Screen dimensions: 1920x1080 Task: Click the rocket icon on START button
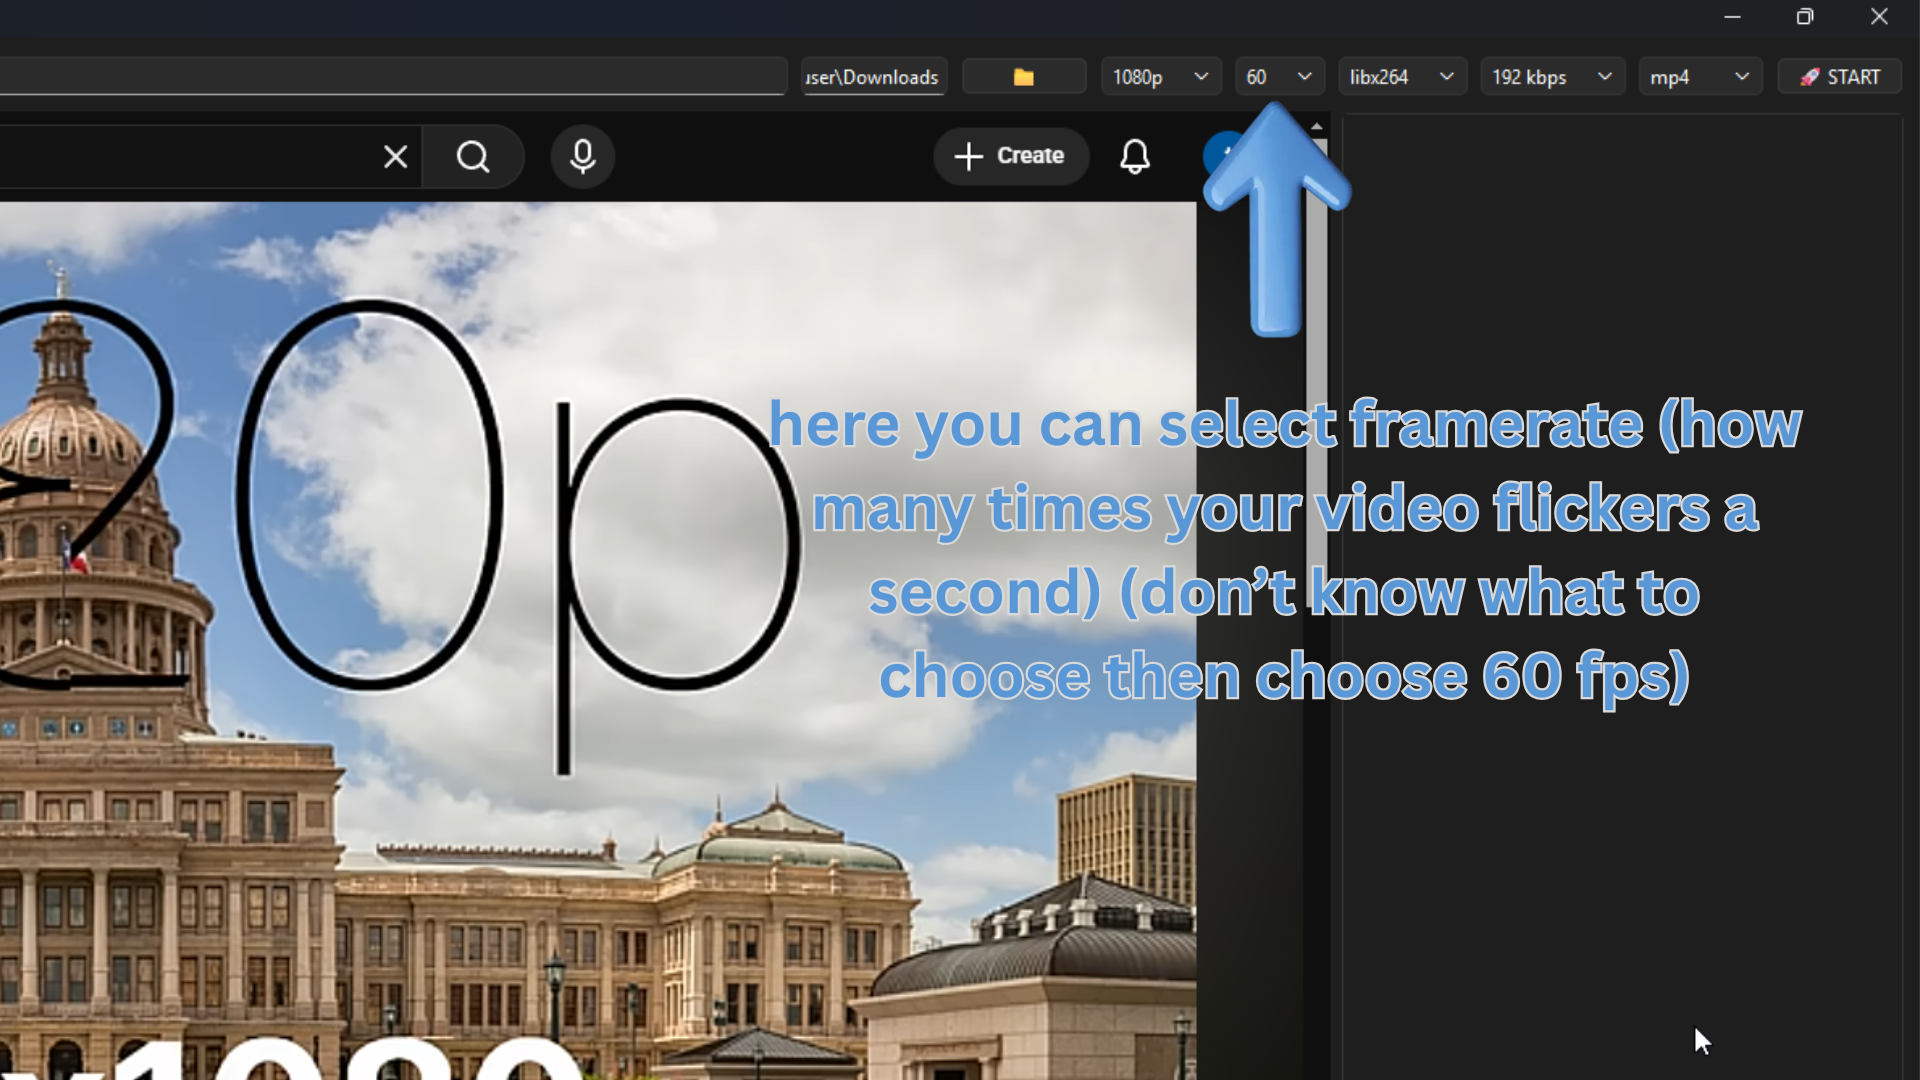(1812, 76)
